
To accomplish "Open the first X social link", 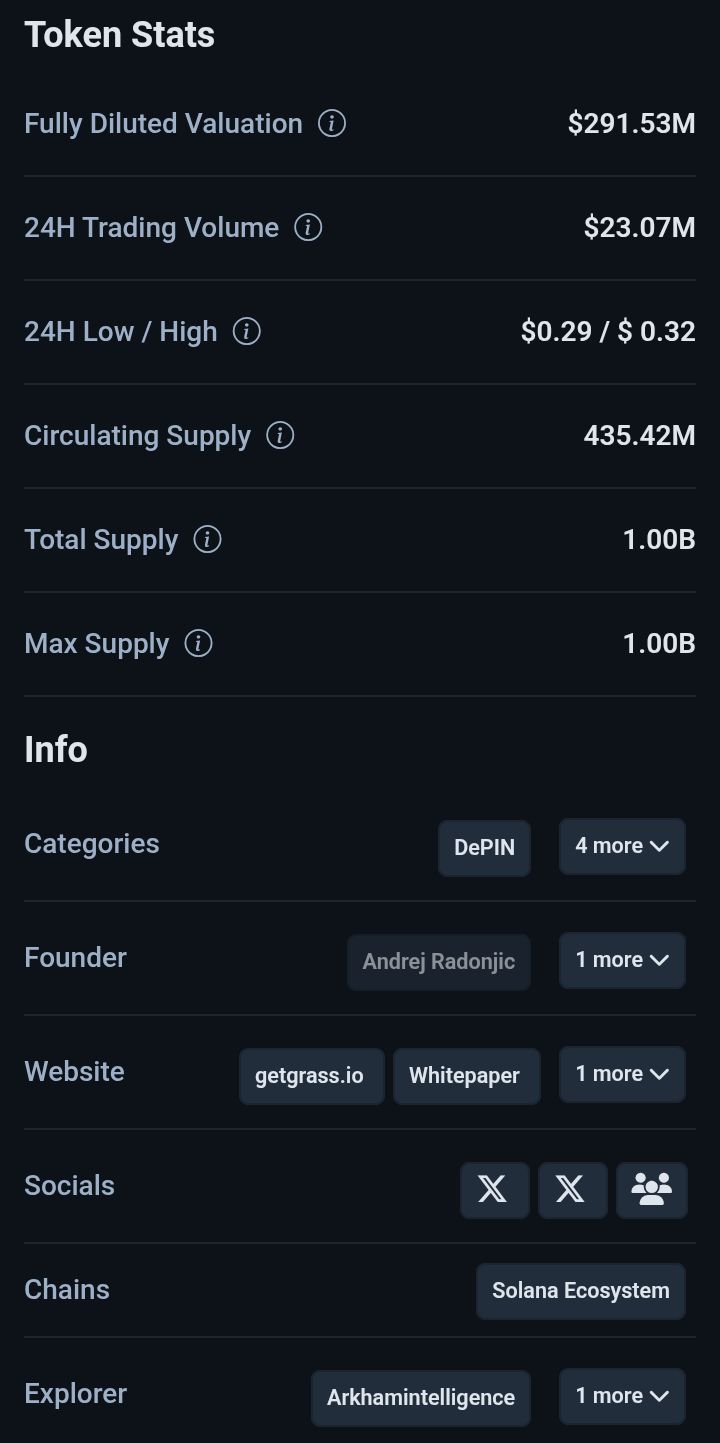I will [x=494, y=1190].
